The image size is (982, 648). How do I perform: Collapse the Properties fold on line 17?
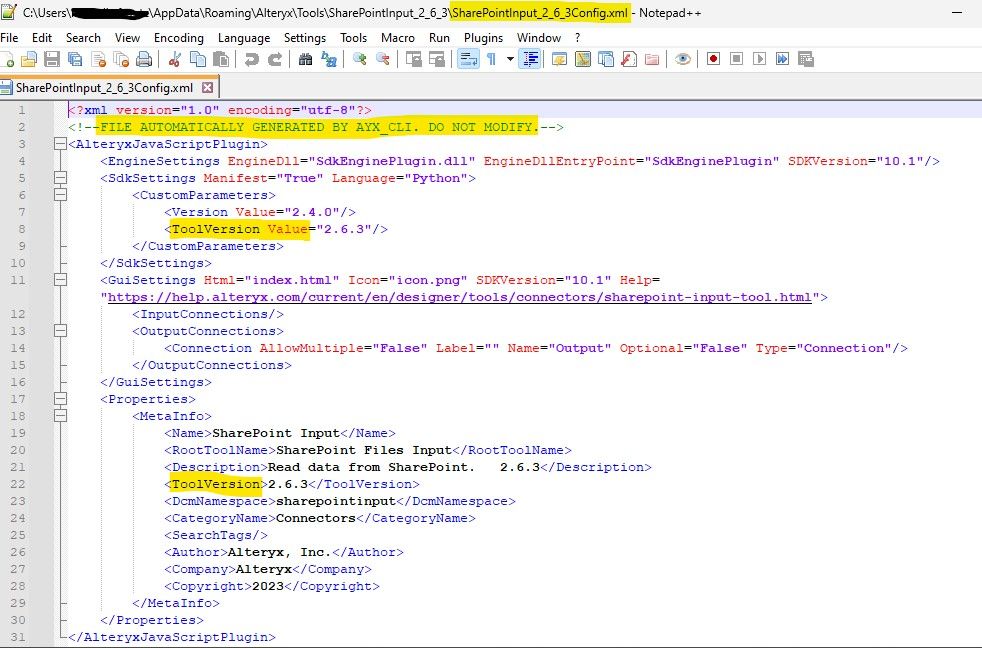[60, 399]
